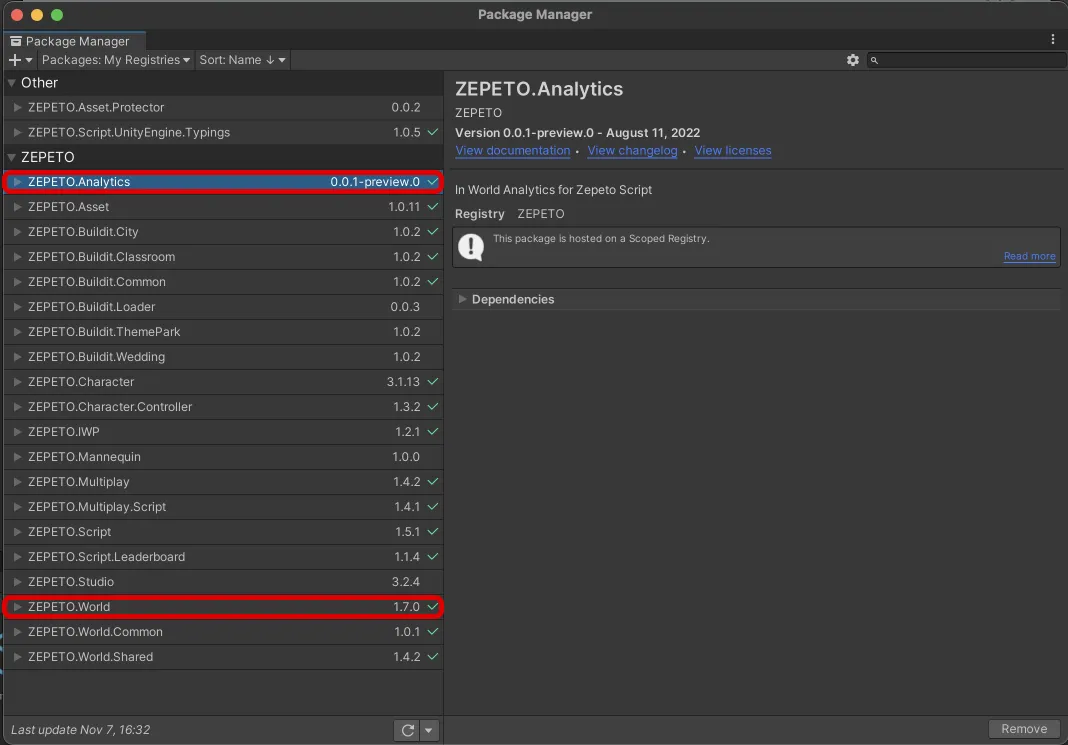
Task: Expand versions arrow for ZEPETO.Analytics
Action: (x=18, y=182)
